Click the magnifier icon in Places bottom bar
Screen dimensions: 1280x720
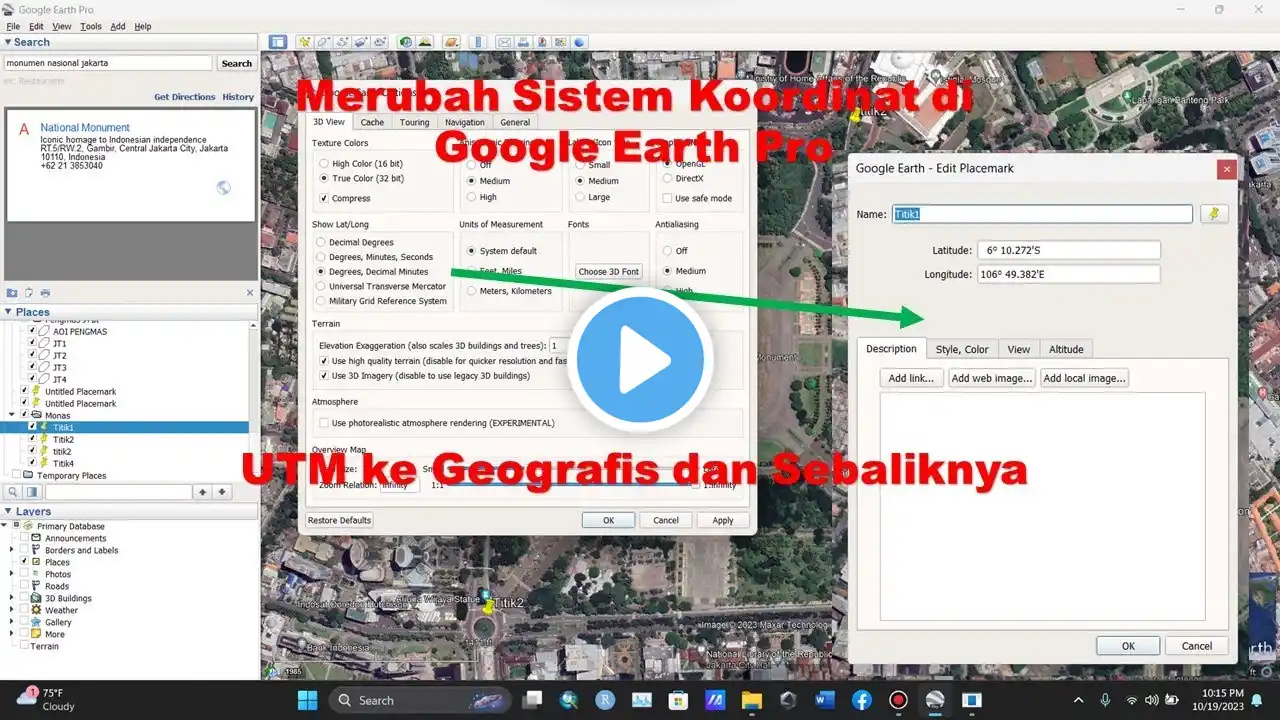pyautogui.click(x=13, y=492)
